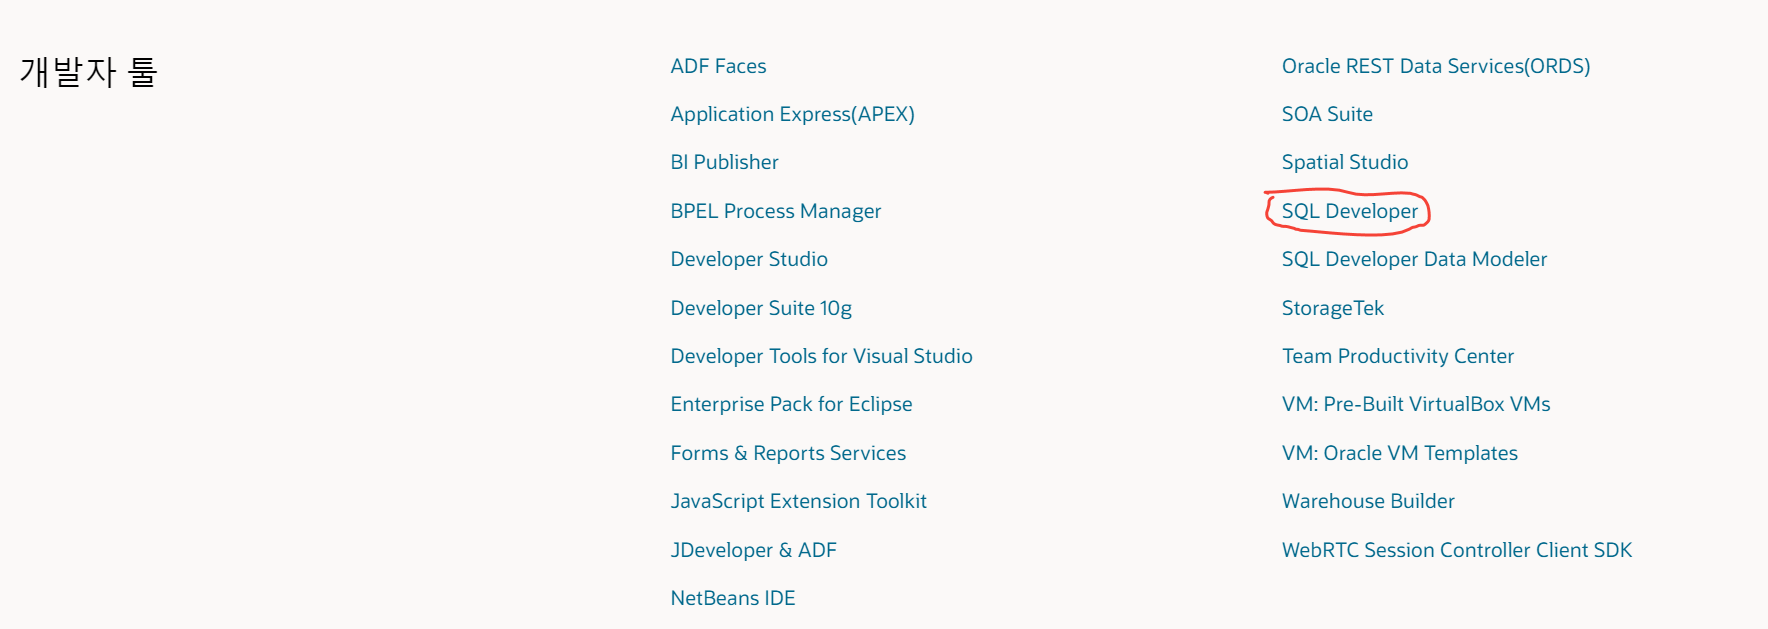
Task: Open the ADF Faces link
Action: (x=718, y=66)
